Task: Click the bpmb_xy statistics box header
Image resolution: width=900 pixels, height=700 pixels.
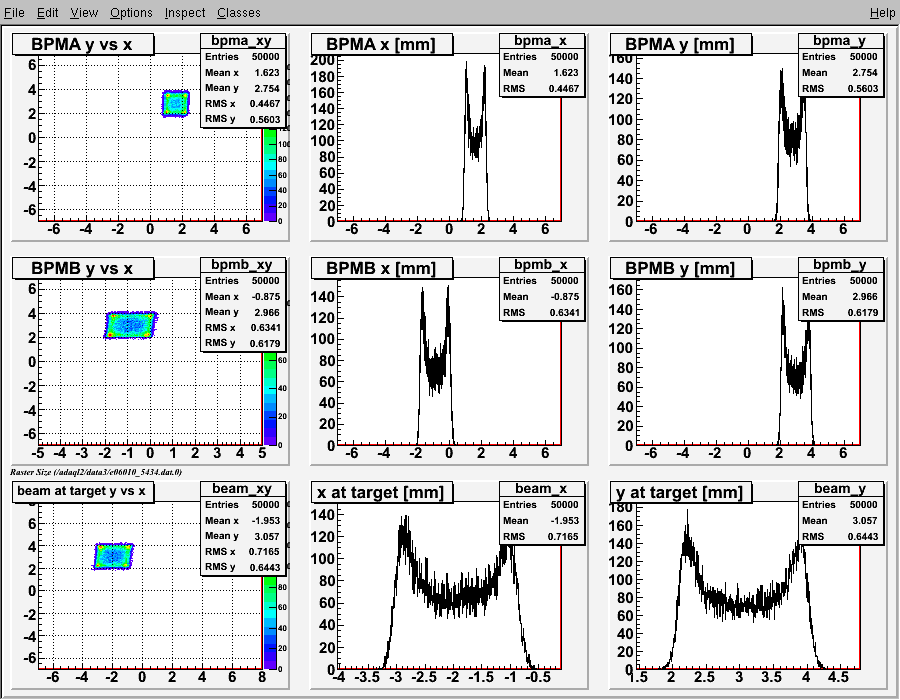Action: coord(242,265)
